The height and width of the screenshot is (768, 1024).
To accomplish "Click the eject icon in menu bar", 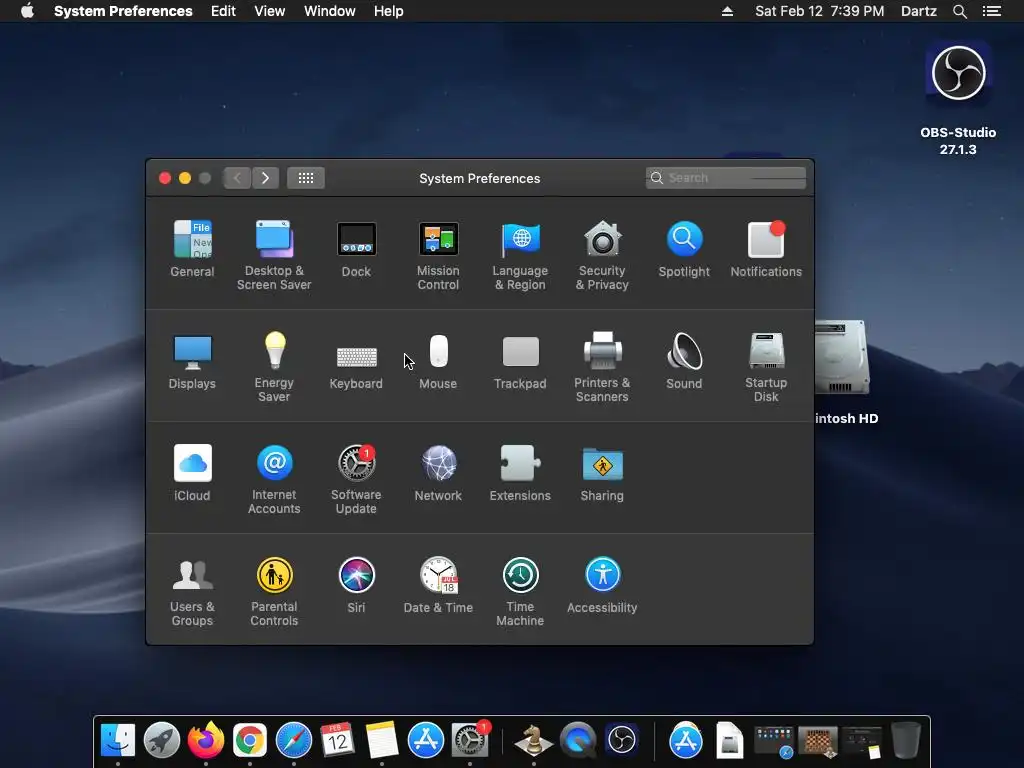I will [727, 11].
